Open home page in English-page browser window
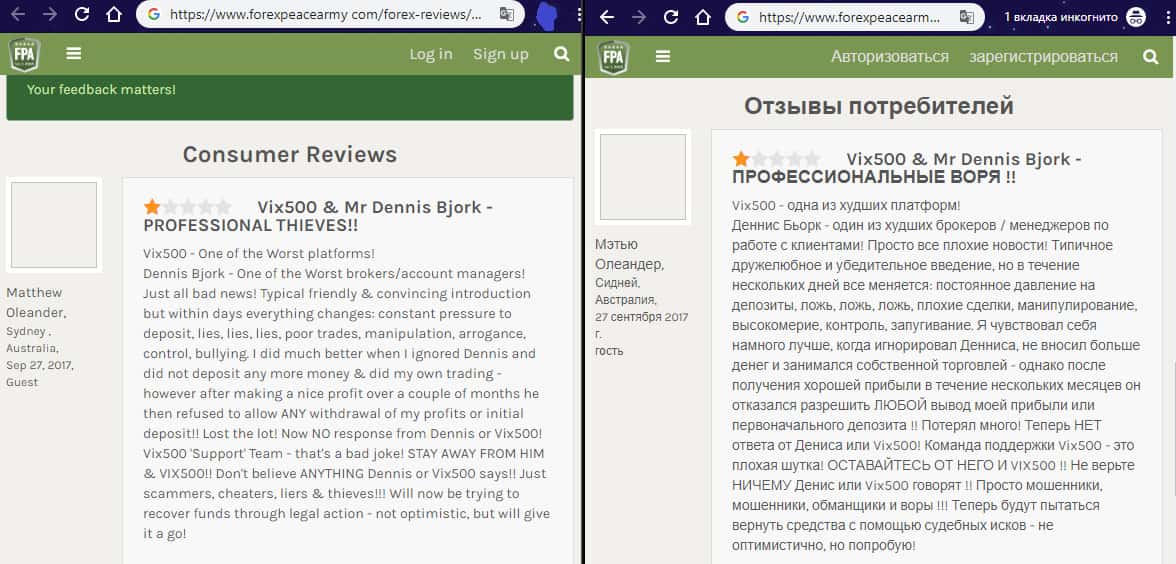1176x564 pixels. [114, 14]
